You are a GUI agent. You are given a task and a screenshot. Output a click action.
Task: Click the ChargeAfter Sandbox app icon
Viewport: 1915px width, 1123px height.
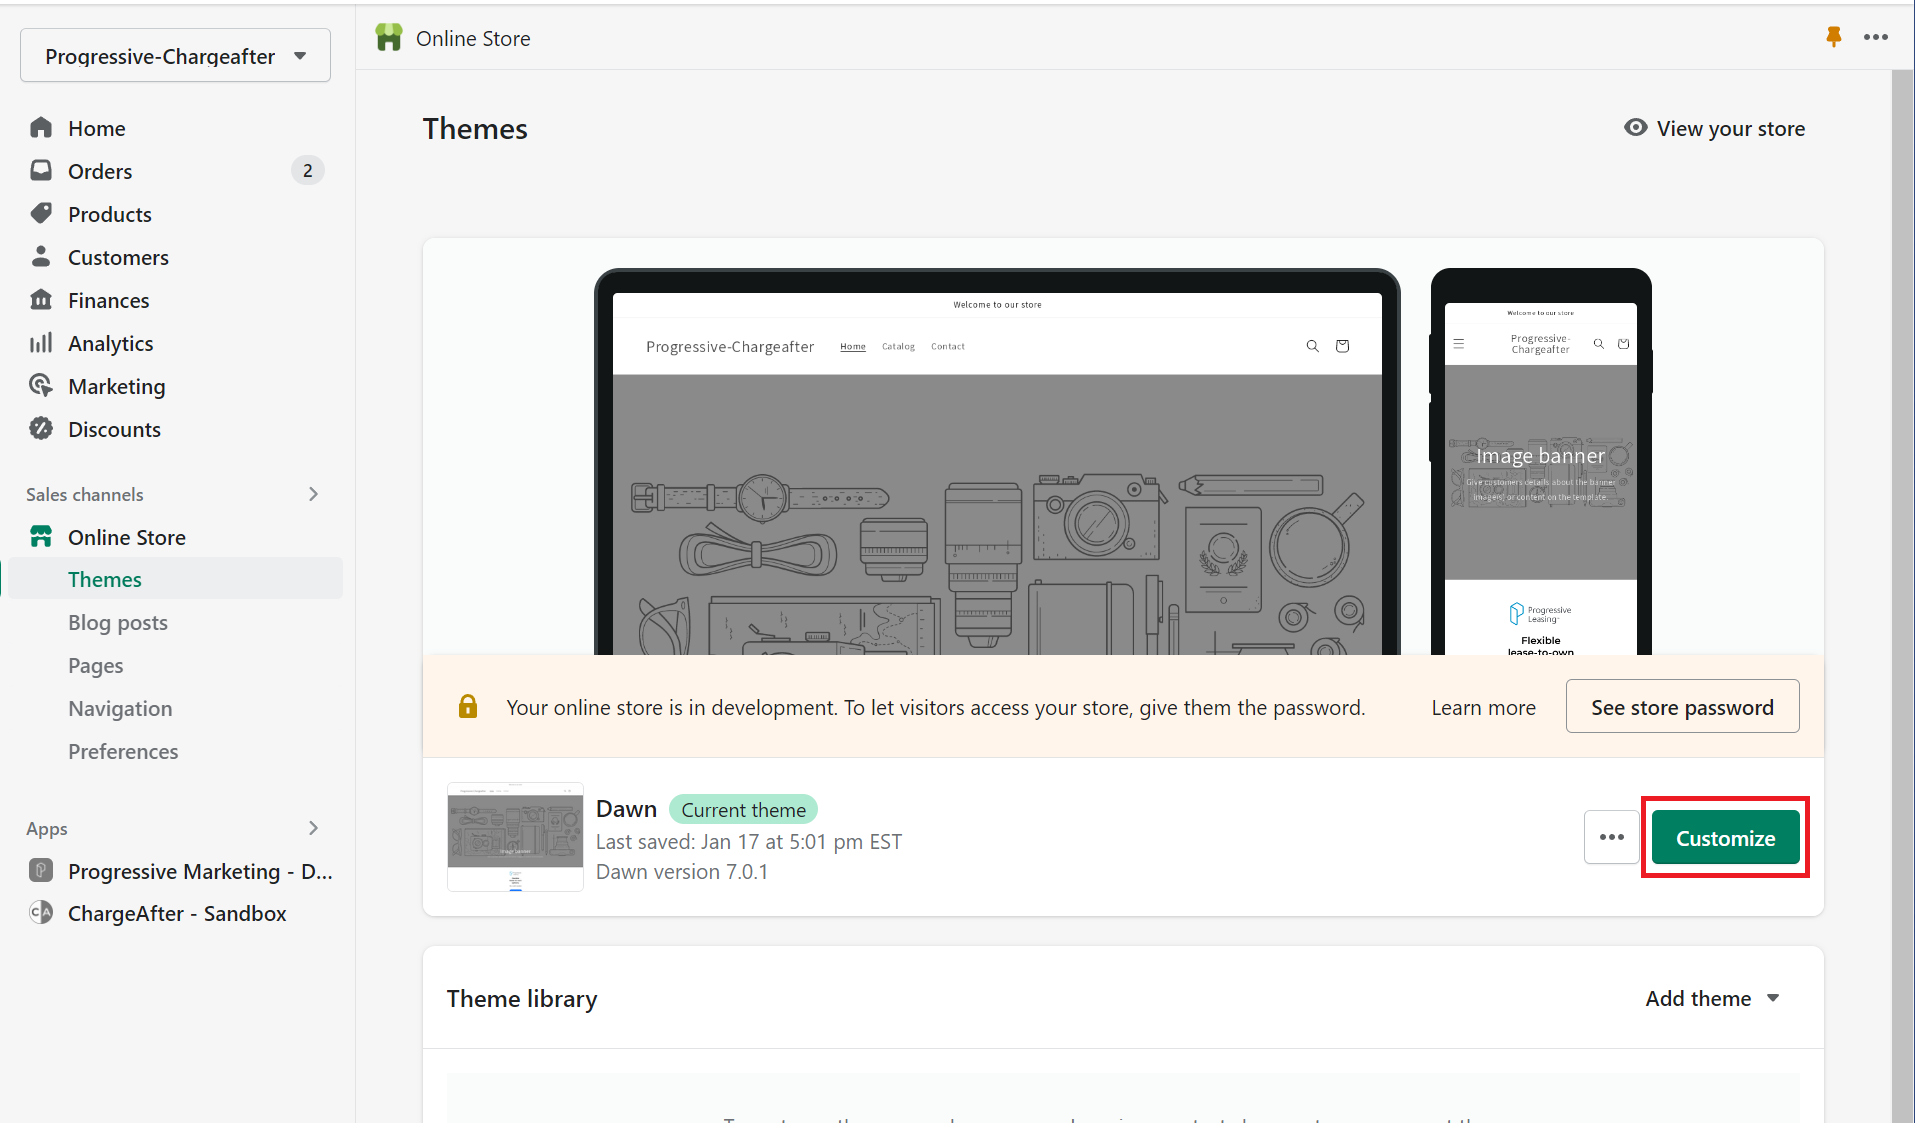click(x=41, y=913)
